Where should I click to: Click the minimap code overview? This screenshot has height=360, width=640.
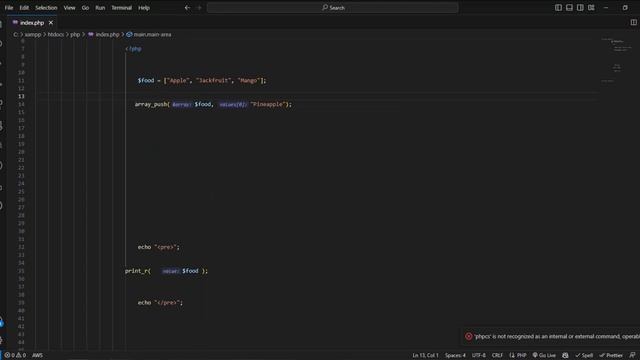618,61
